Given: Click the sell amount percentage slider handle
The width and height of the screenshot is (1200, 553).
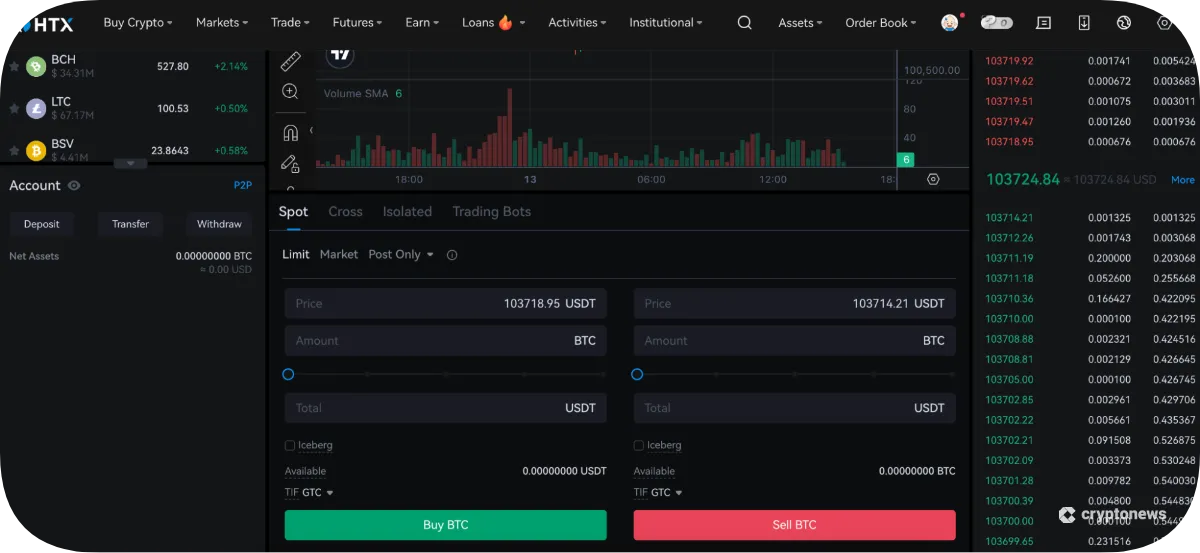Looking at the screenshot, I should coord(637,374).
